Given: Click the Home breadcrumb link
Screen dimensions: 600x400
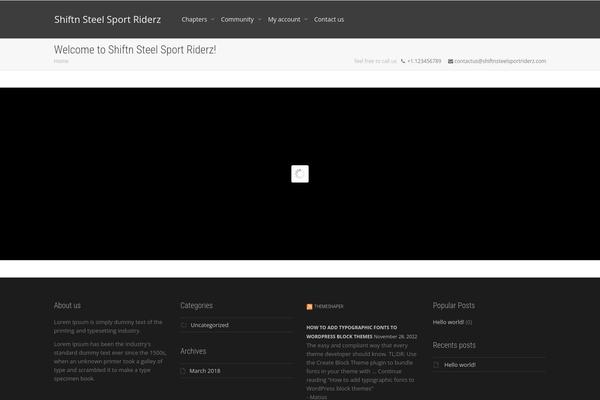Looking at the screenshot, I should 61,61.
